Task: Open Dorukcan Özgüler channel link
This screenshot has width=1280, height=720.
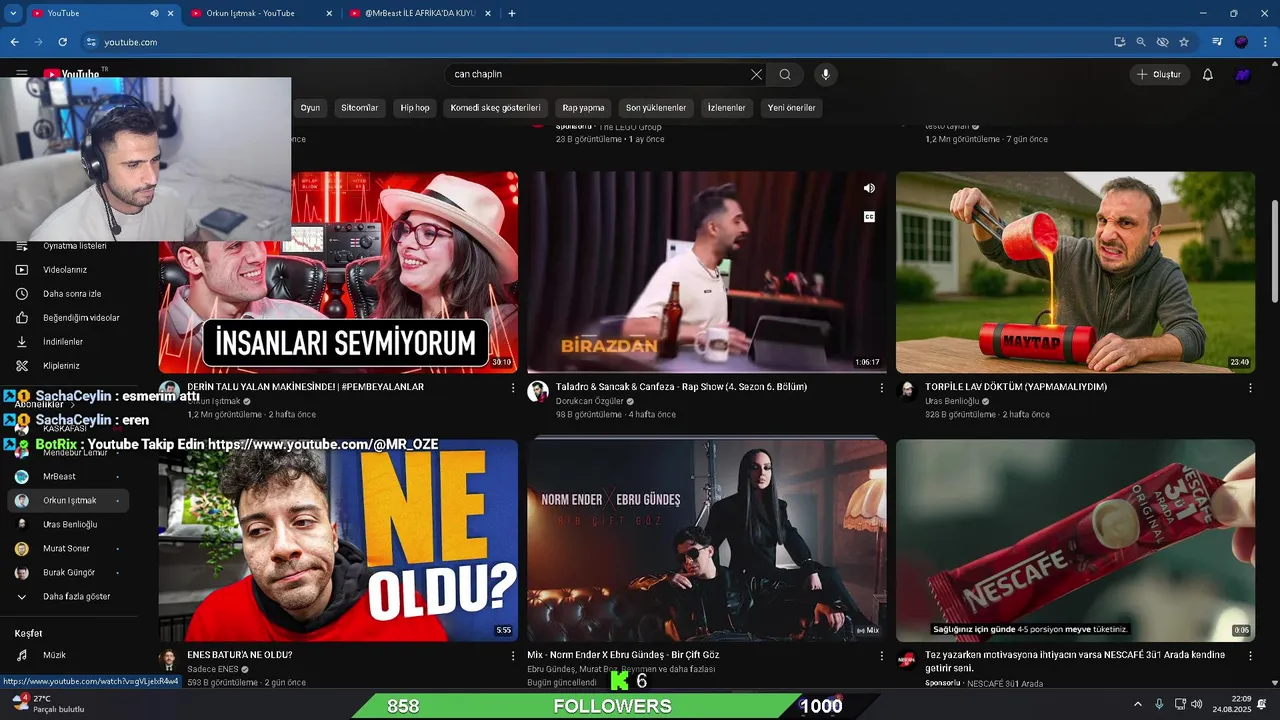Action: [x=589, y=401]
